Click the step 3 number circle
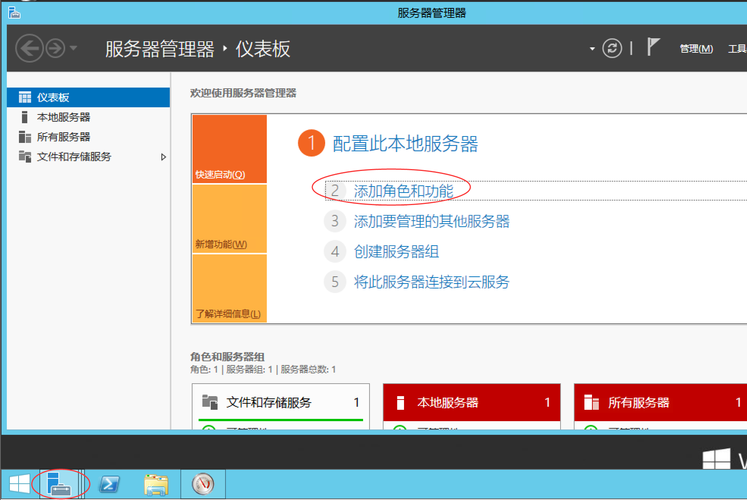 coord(335,221)
